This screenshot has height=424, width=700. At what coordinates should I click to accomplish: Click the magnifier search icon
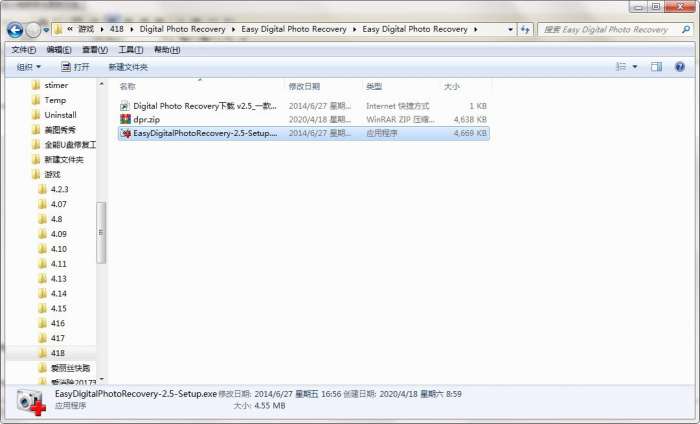[686, 29]
